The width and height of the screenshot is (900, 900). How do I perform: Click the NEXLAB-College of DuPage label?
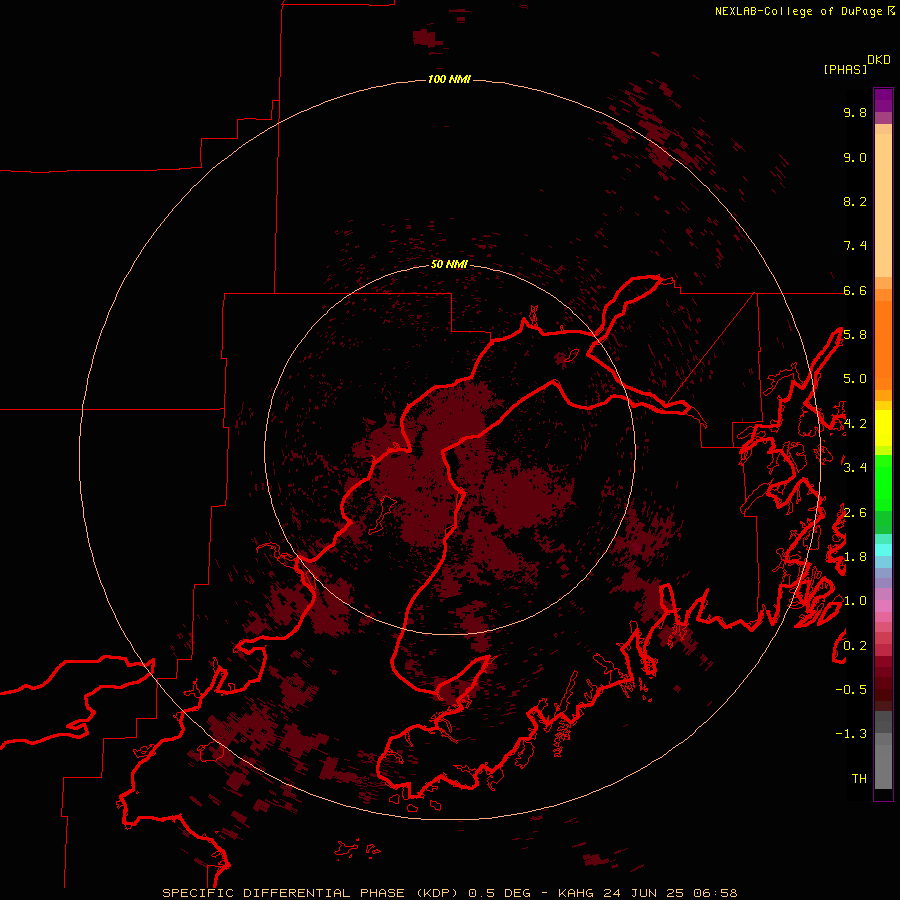click(798, 11)
